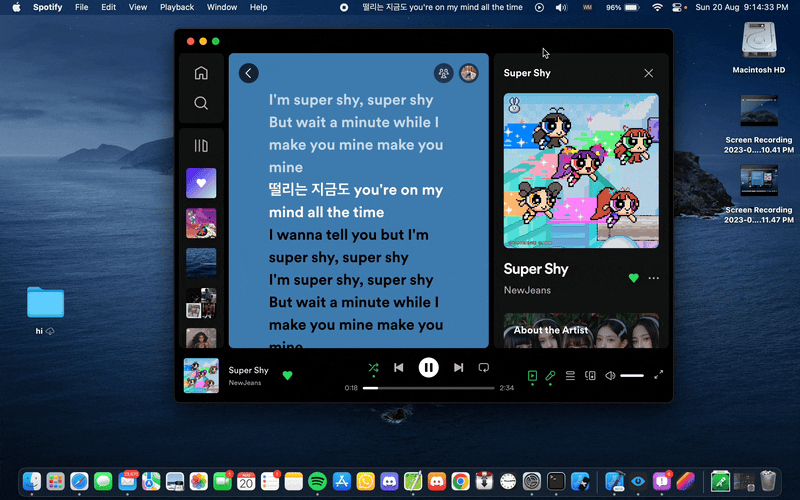Image resolution: width=800 pixels, height=500 pixels.
Task: Open the App Store from the Dock
Action: point(341,481)
